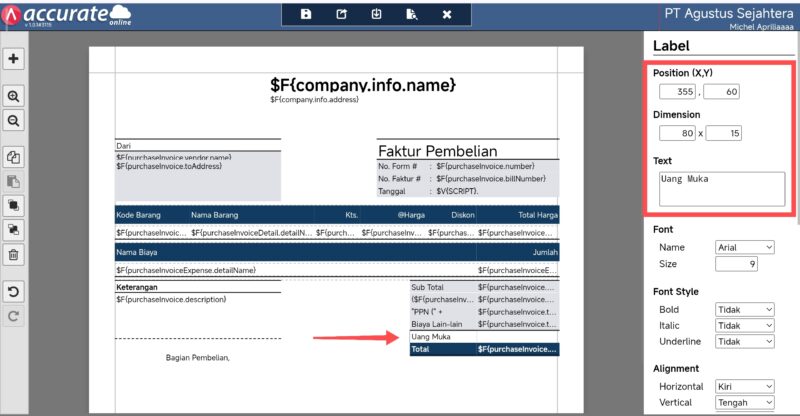Add a new element with plus button
Viewport: 800px width, 416px height.
click(14, 59)
